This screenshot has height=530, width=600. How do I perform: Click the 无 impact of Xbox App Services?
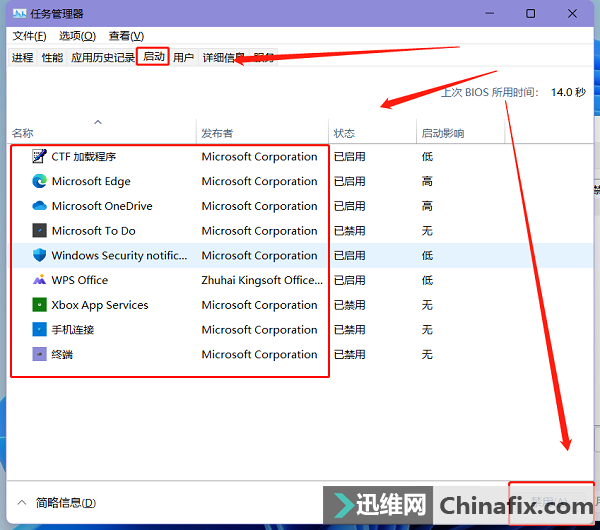(427, 305)
